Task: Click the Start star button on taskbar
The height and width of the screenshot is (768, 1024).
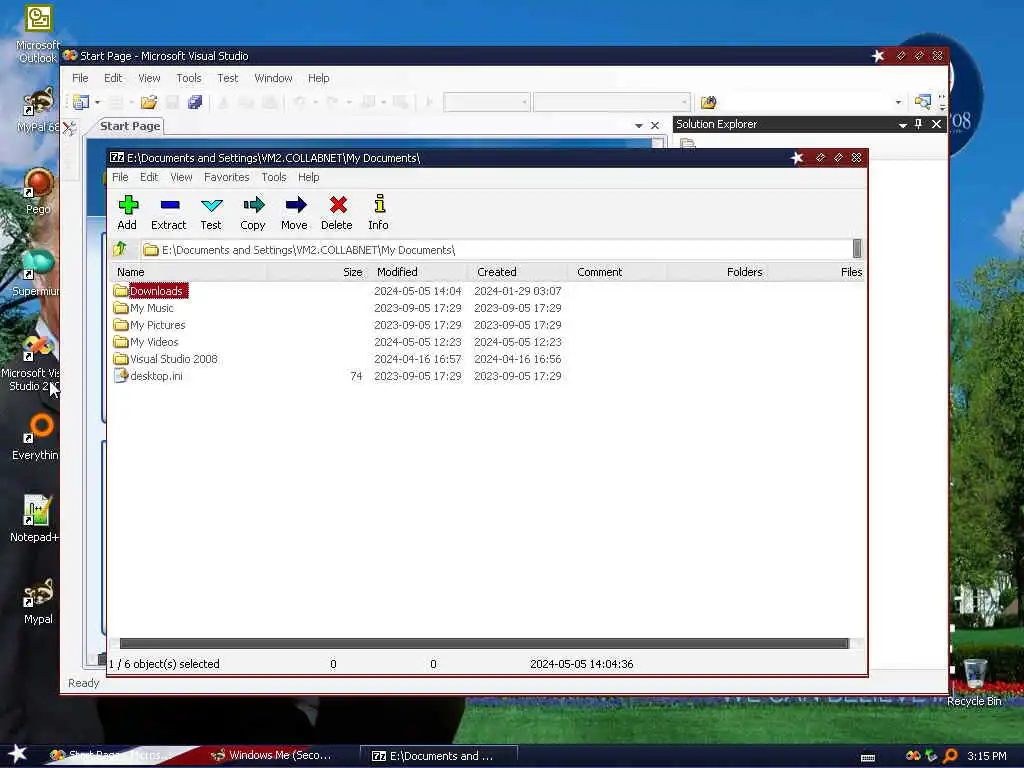Action: click(18, 754)
